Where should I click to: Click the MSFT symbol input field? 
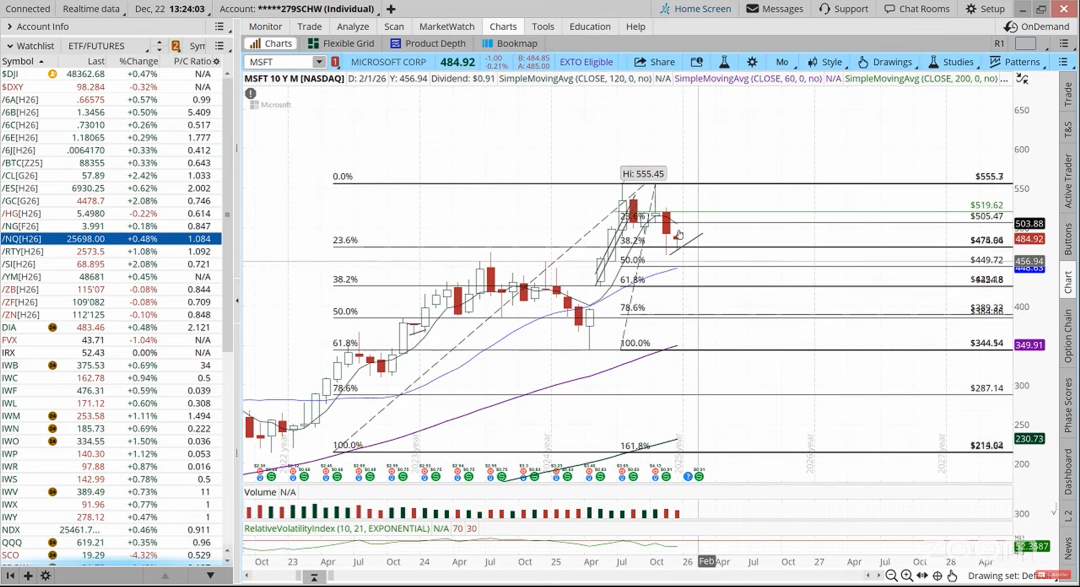pos(278,62)
